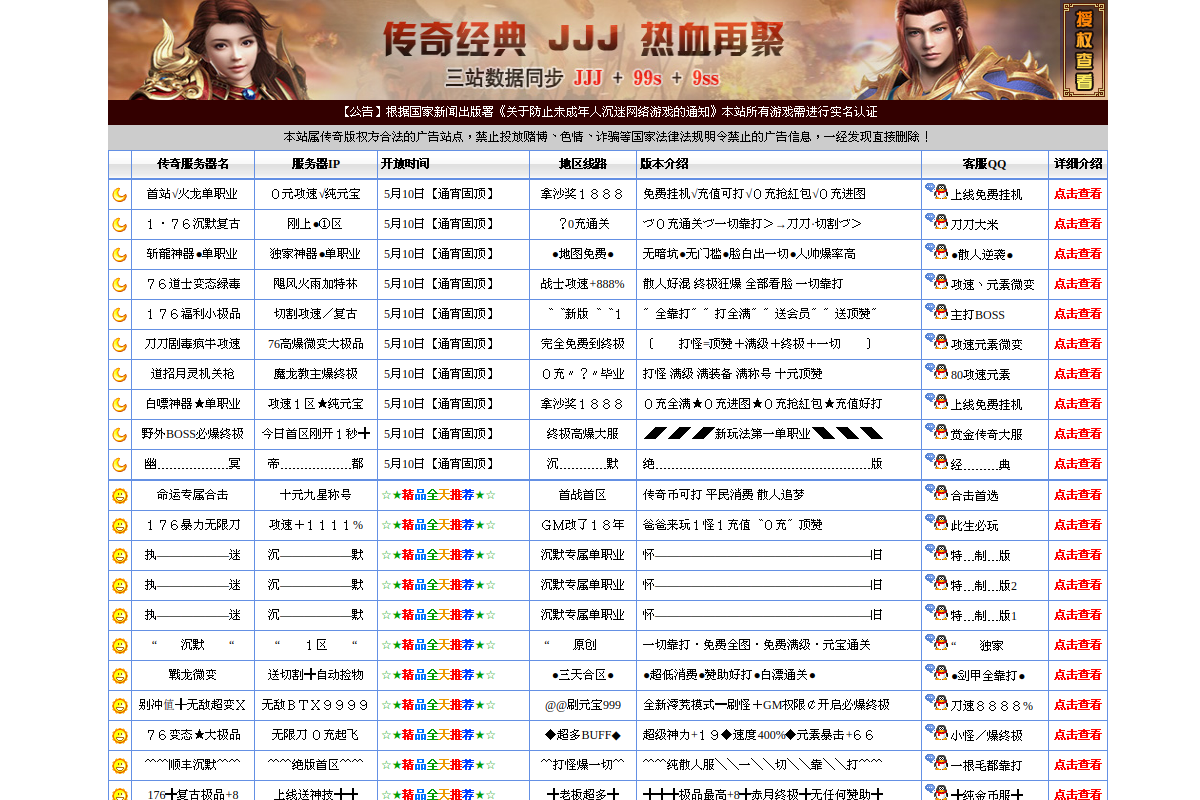The width and height of the screenshot is (1200, 800).
Task: Open 点击查看 for 别冲值╋无敌超变X
Action: [1078, 705]
